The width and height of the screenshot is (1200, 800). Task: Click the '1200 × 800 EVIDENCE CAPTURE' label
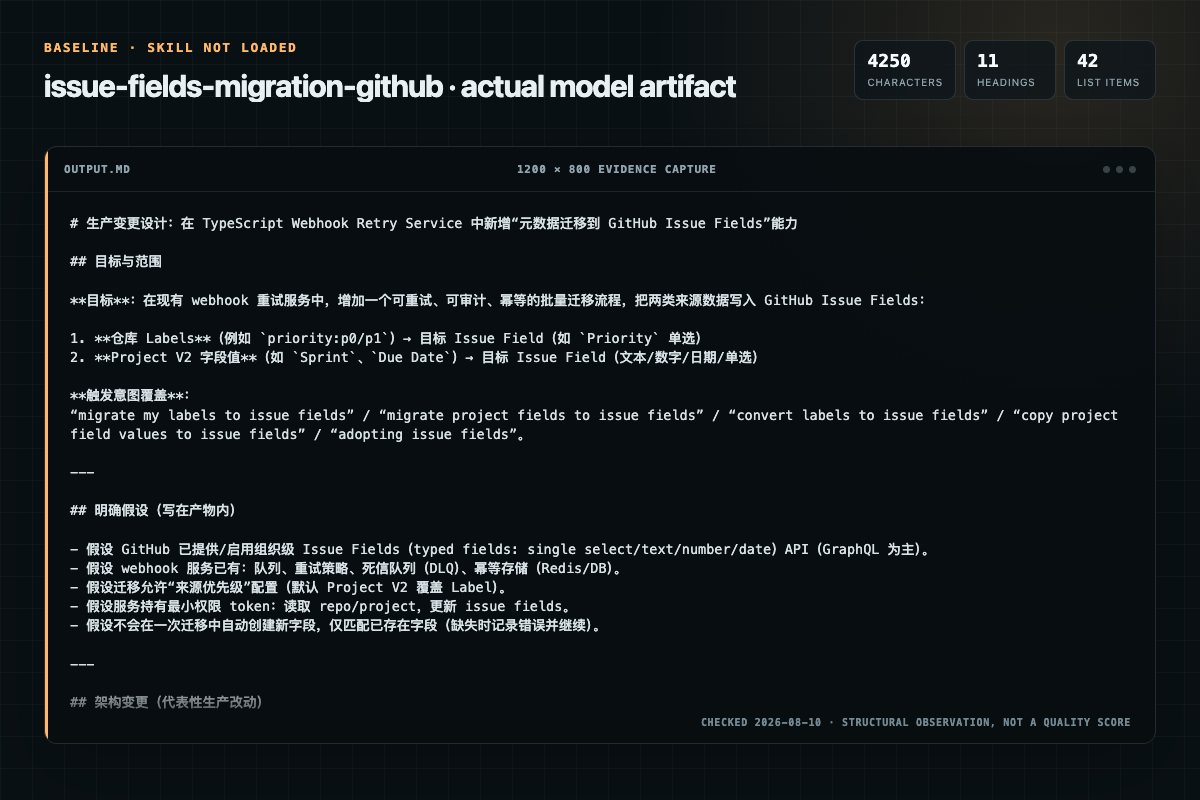[616, 169]
